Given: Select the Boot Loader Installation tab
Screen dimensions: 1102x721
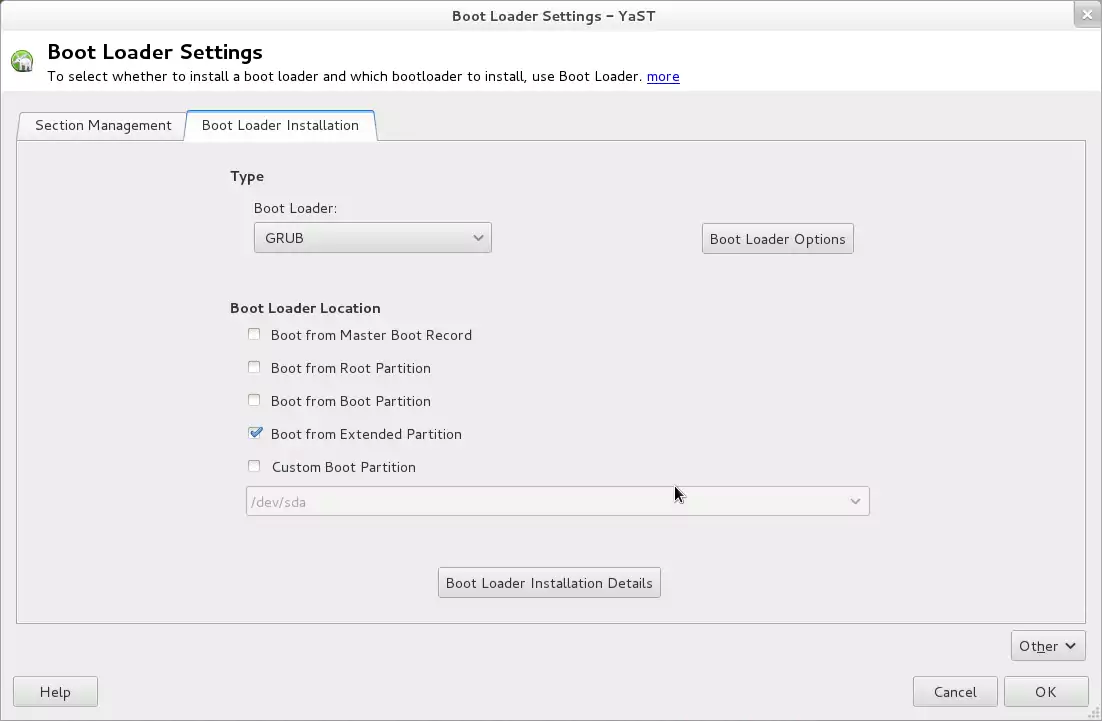Looking at the screenshot, I should pos(280,125).
